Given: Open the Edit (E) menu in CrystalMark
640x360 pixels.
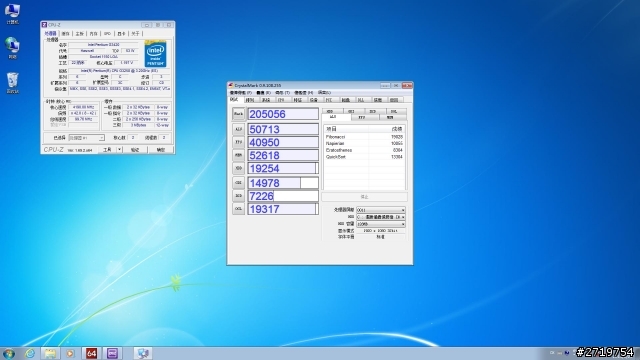Looking at the screenshot, I should (263, 93).
